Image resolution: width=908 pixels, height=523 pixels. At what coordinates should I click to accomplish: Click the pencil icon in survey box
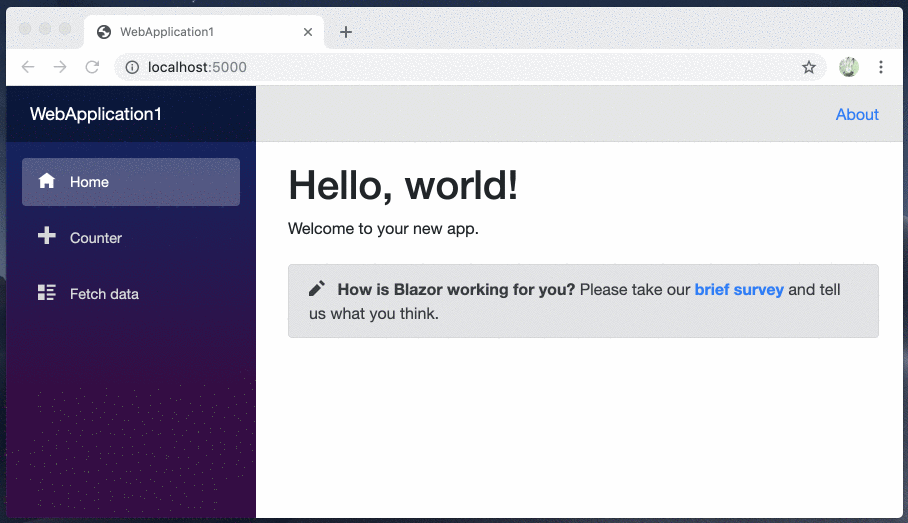point(317,288)
